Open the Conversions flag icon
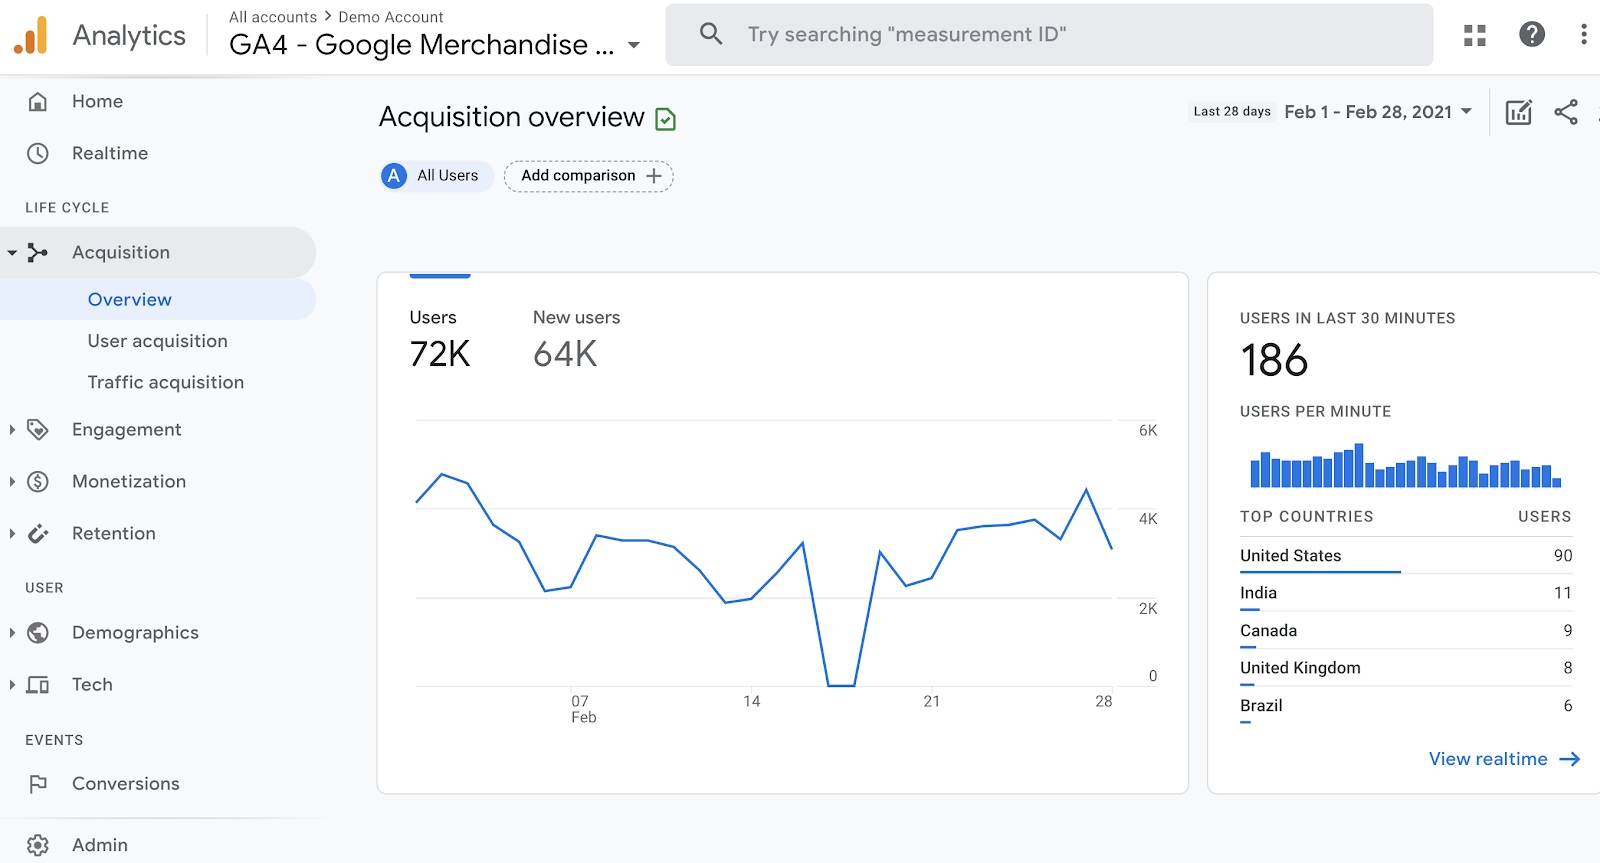 click(x=38, y=784)
